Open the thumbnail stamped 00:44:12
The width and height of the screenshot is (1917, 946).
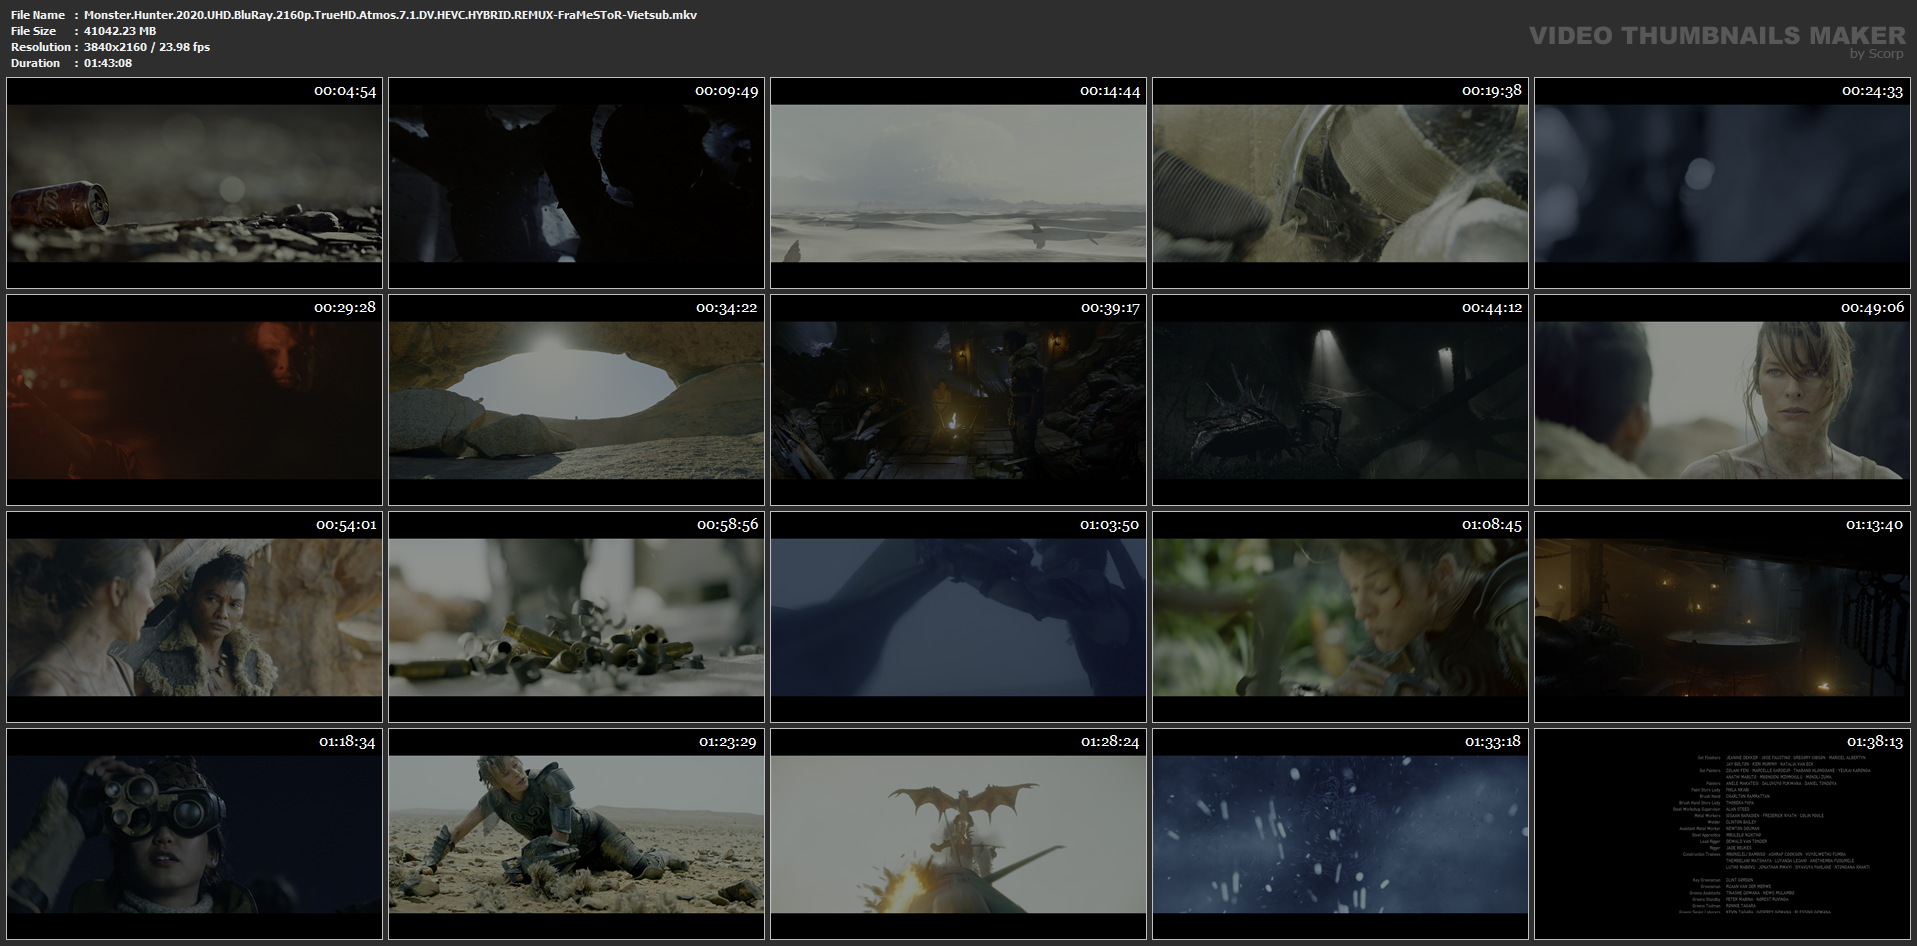(x=1340, y=400)
